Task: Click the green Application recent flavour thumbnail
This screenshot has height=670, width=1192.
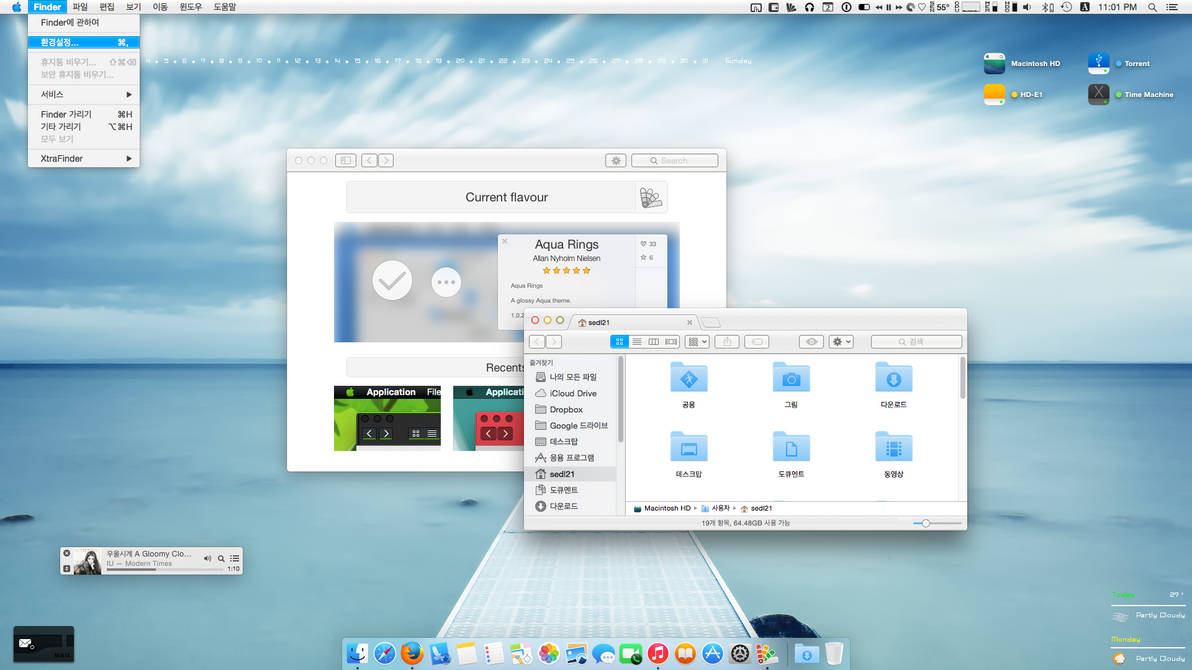Action: click(387, 418)
